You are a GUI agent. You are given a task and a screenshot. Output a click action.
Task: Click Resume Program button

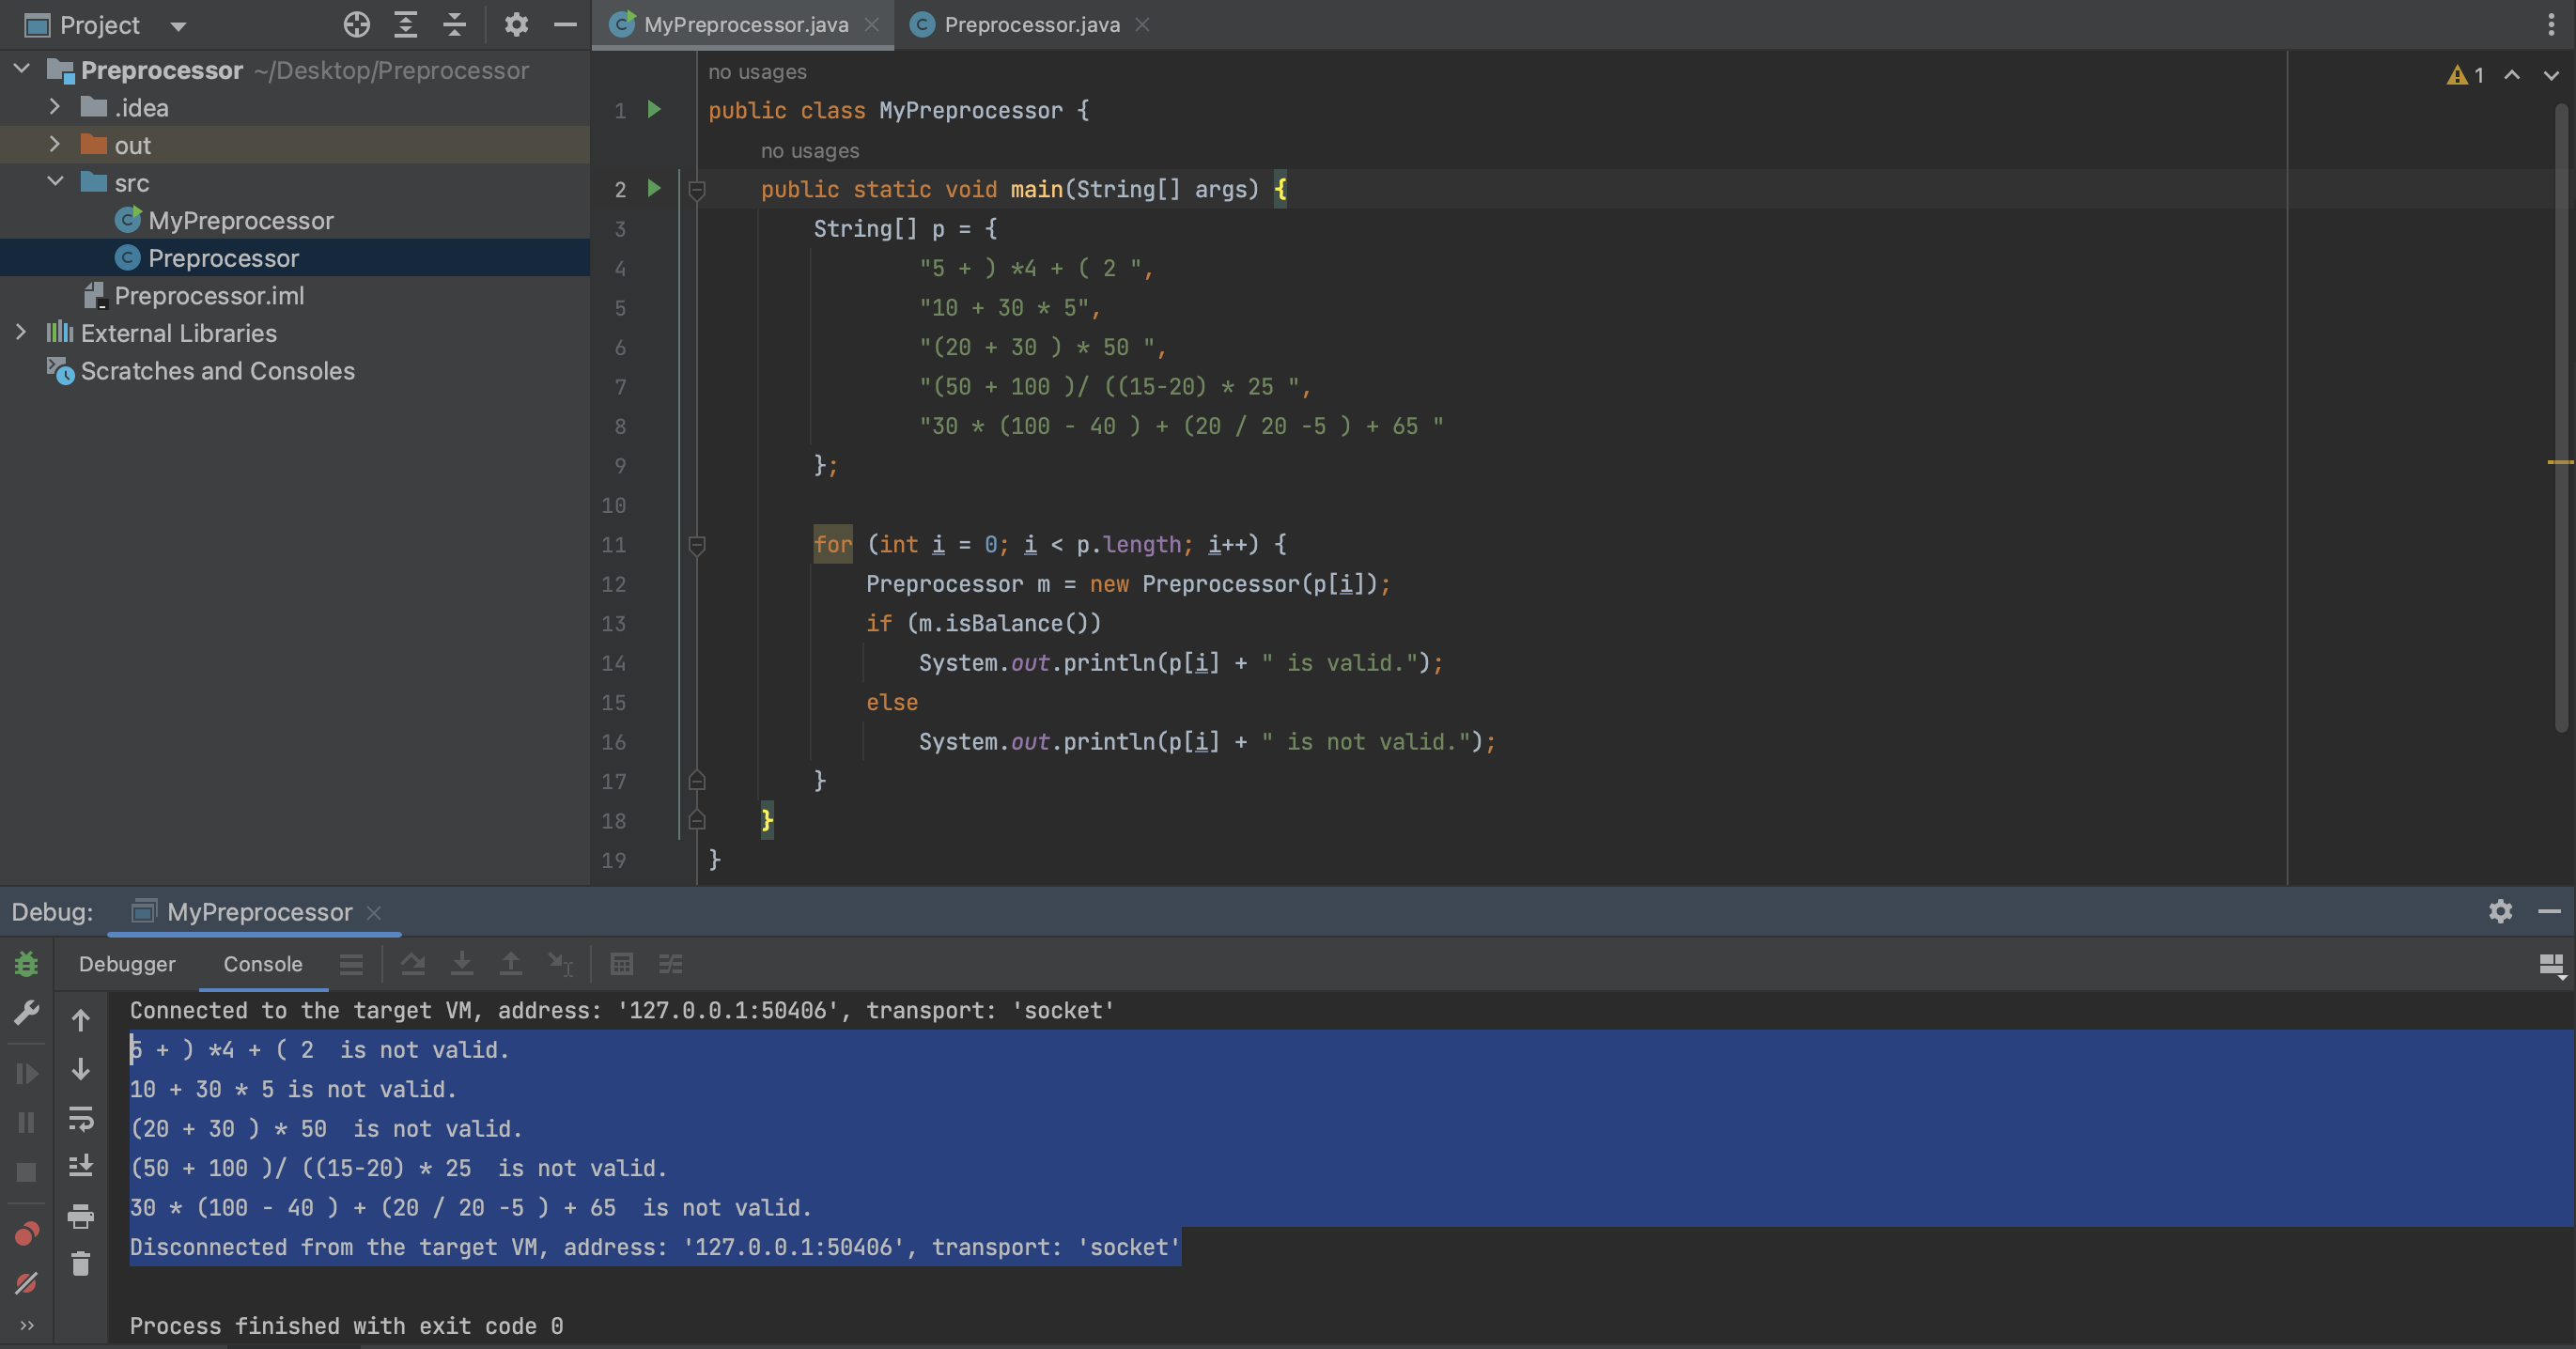click(26, 1073)
